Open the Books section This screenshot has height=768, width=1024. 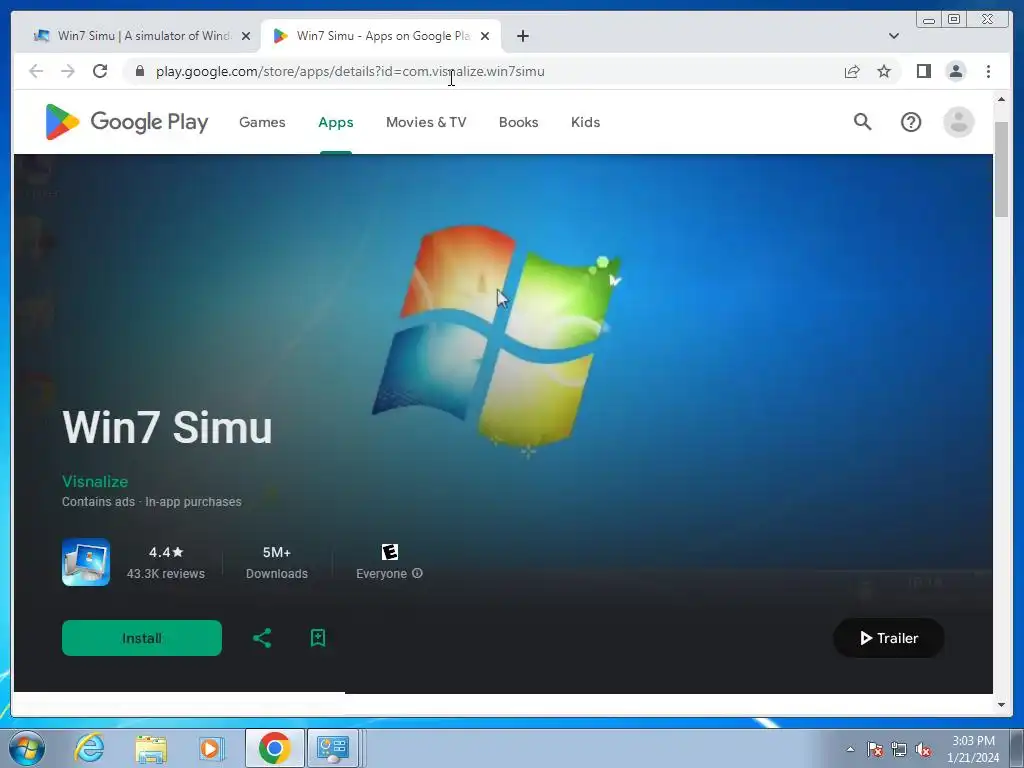(x=519, y=122)
